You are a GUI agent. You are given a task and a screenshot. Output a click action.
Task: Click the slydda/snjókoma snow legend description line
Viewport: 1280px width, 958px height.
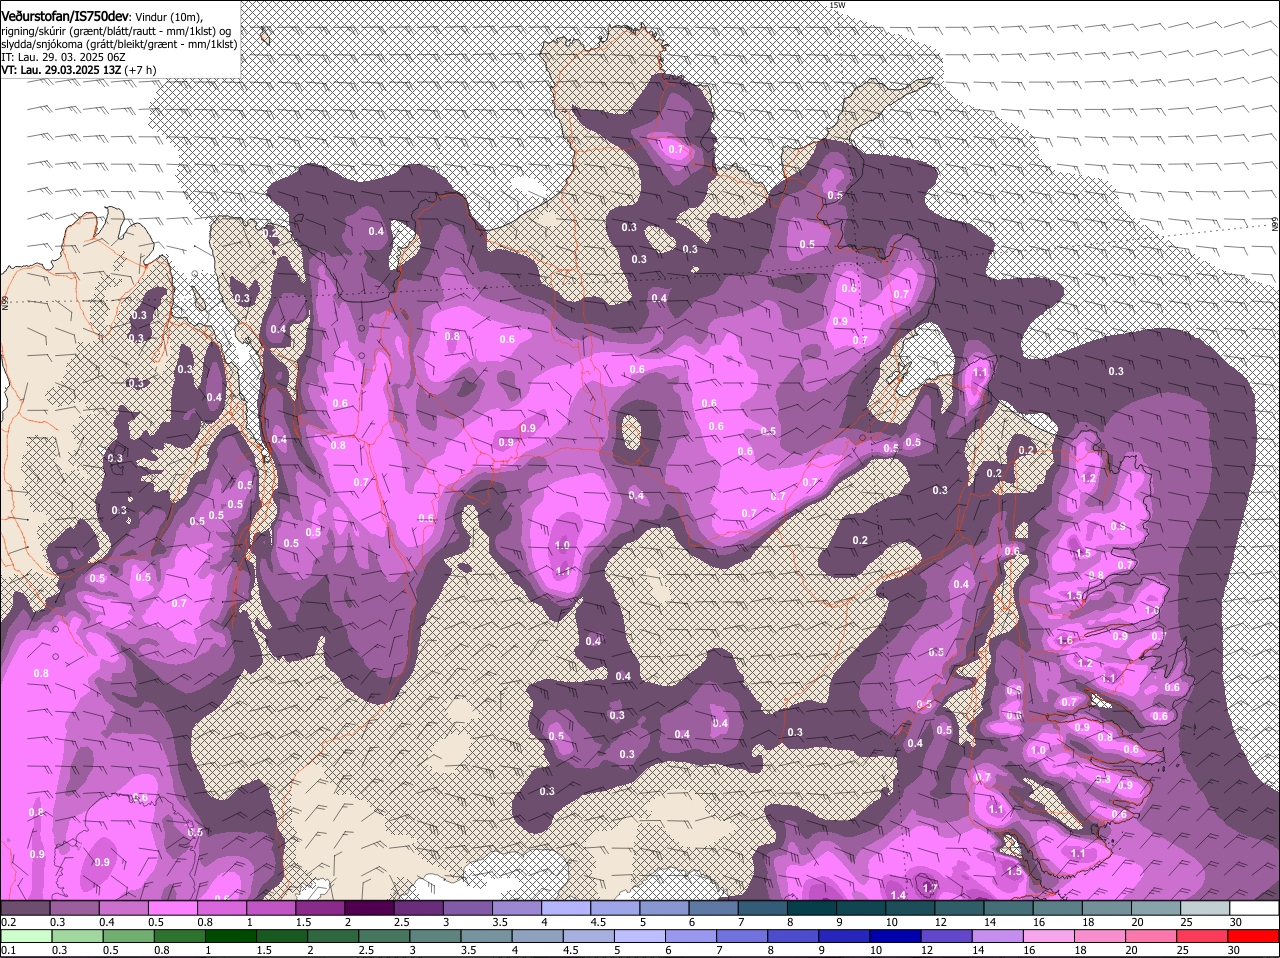pyautogui.click(x=119, y=44)
